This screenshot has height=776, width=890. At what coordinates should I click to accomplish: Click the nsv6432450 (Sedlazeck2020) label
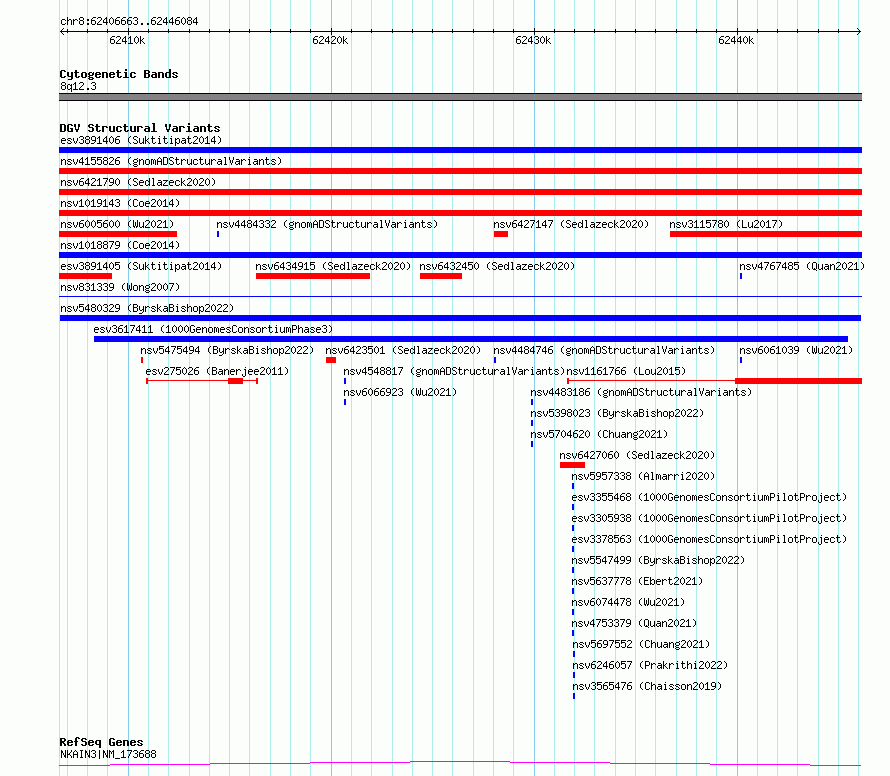[497, 266]
